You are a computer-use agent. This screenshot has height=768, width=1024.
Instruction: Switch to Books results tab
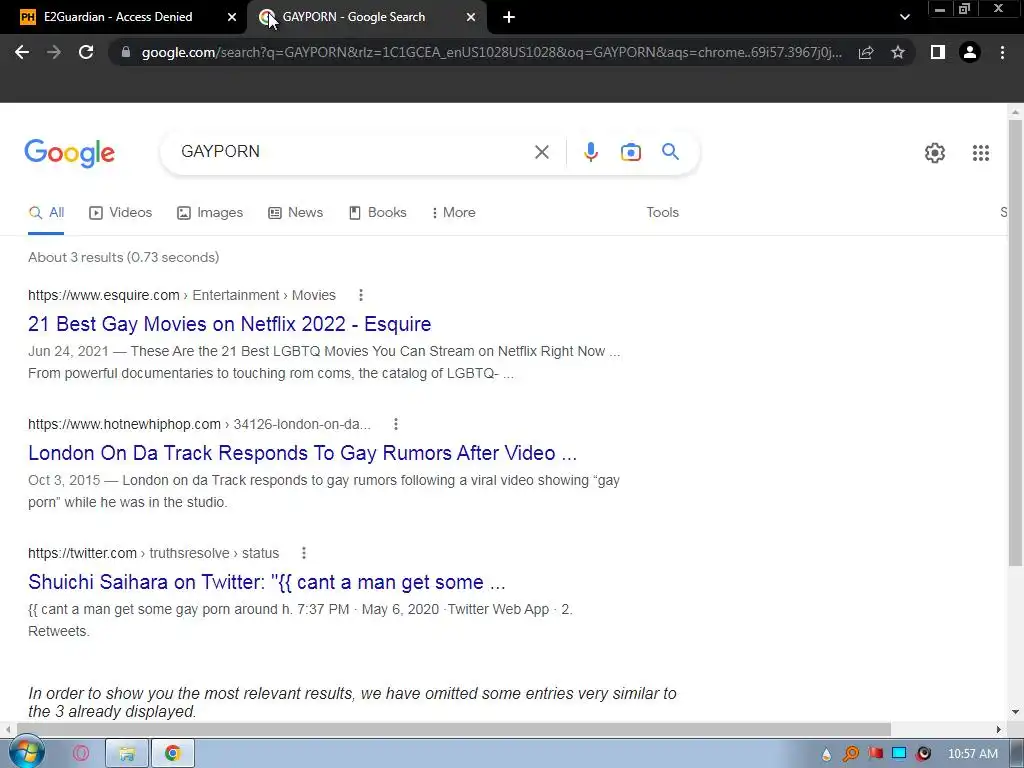[377, 212]
